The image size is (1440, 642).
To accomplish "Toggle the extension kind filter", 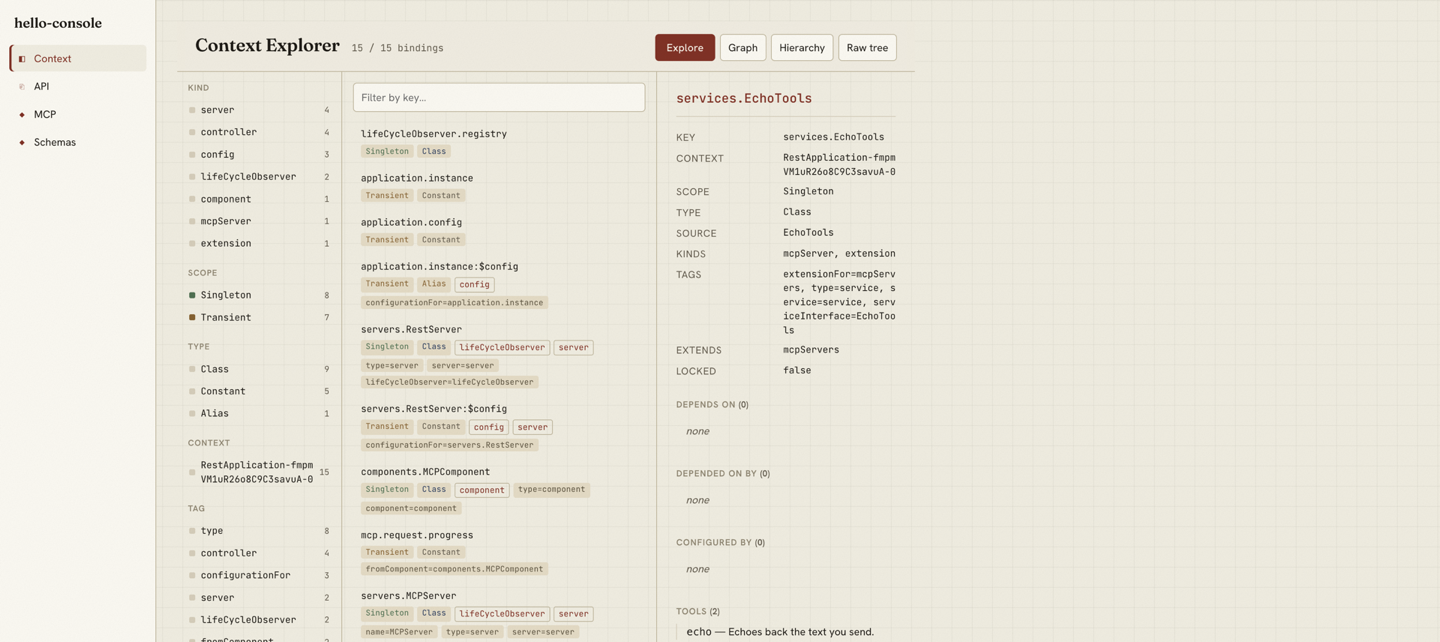I will coord(259,243).
